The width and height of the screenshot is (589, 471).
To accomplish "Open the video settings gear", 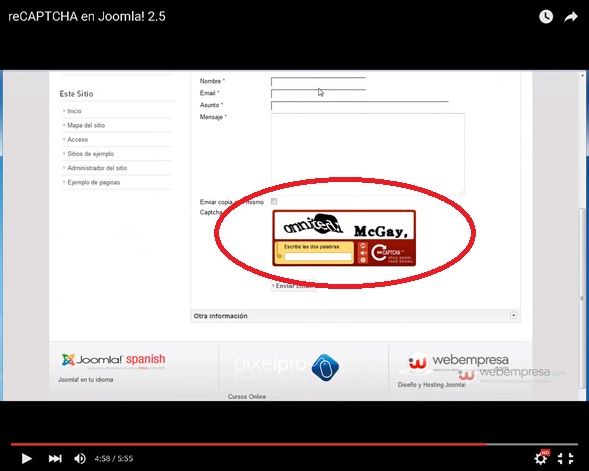I will (541, 458).
